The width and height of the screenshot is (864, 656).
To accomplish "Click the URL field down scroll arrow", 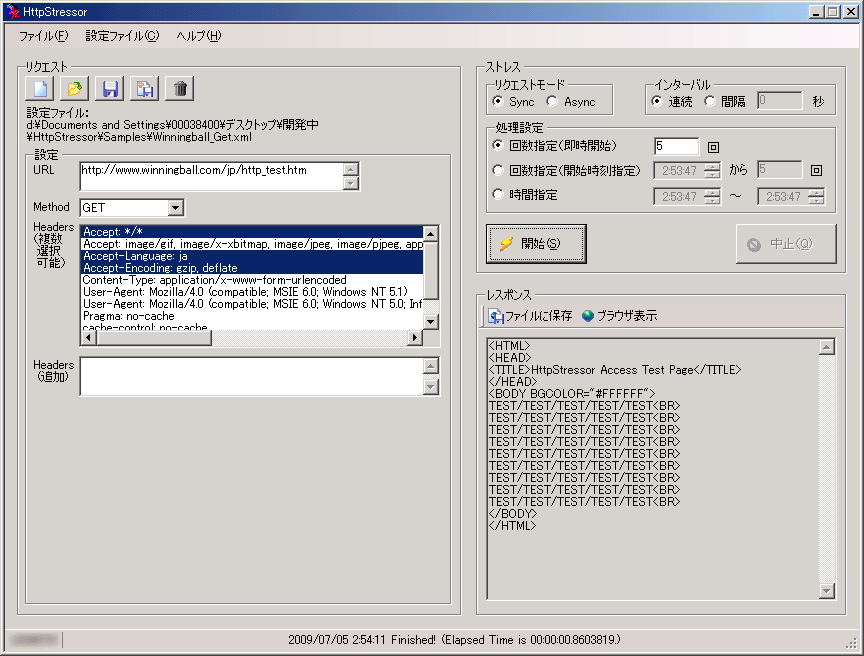I will [350, 183].
